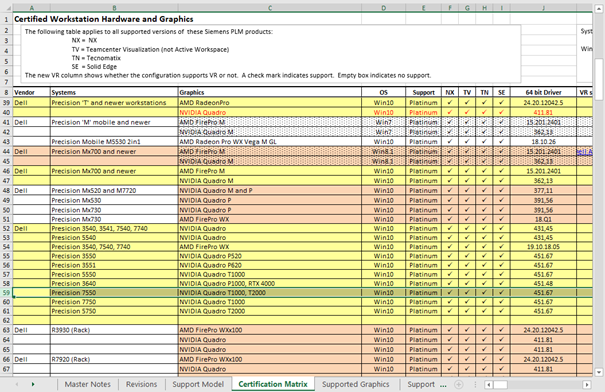The height and width of the screenshot is (392, 605).
Task: Click the 'Systems' header cell
Action: click(x=114, y=92)
